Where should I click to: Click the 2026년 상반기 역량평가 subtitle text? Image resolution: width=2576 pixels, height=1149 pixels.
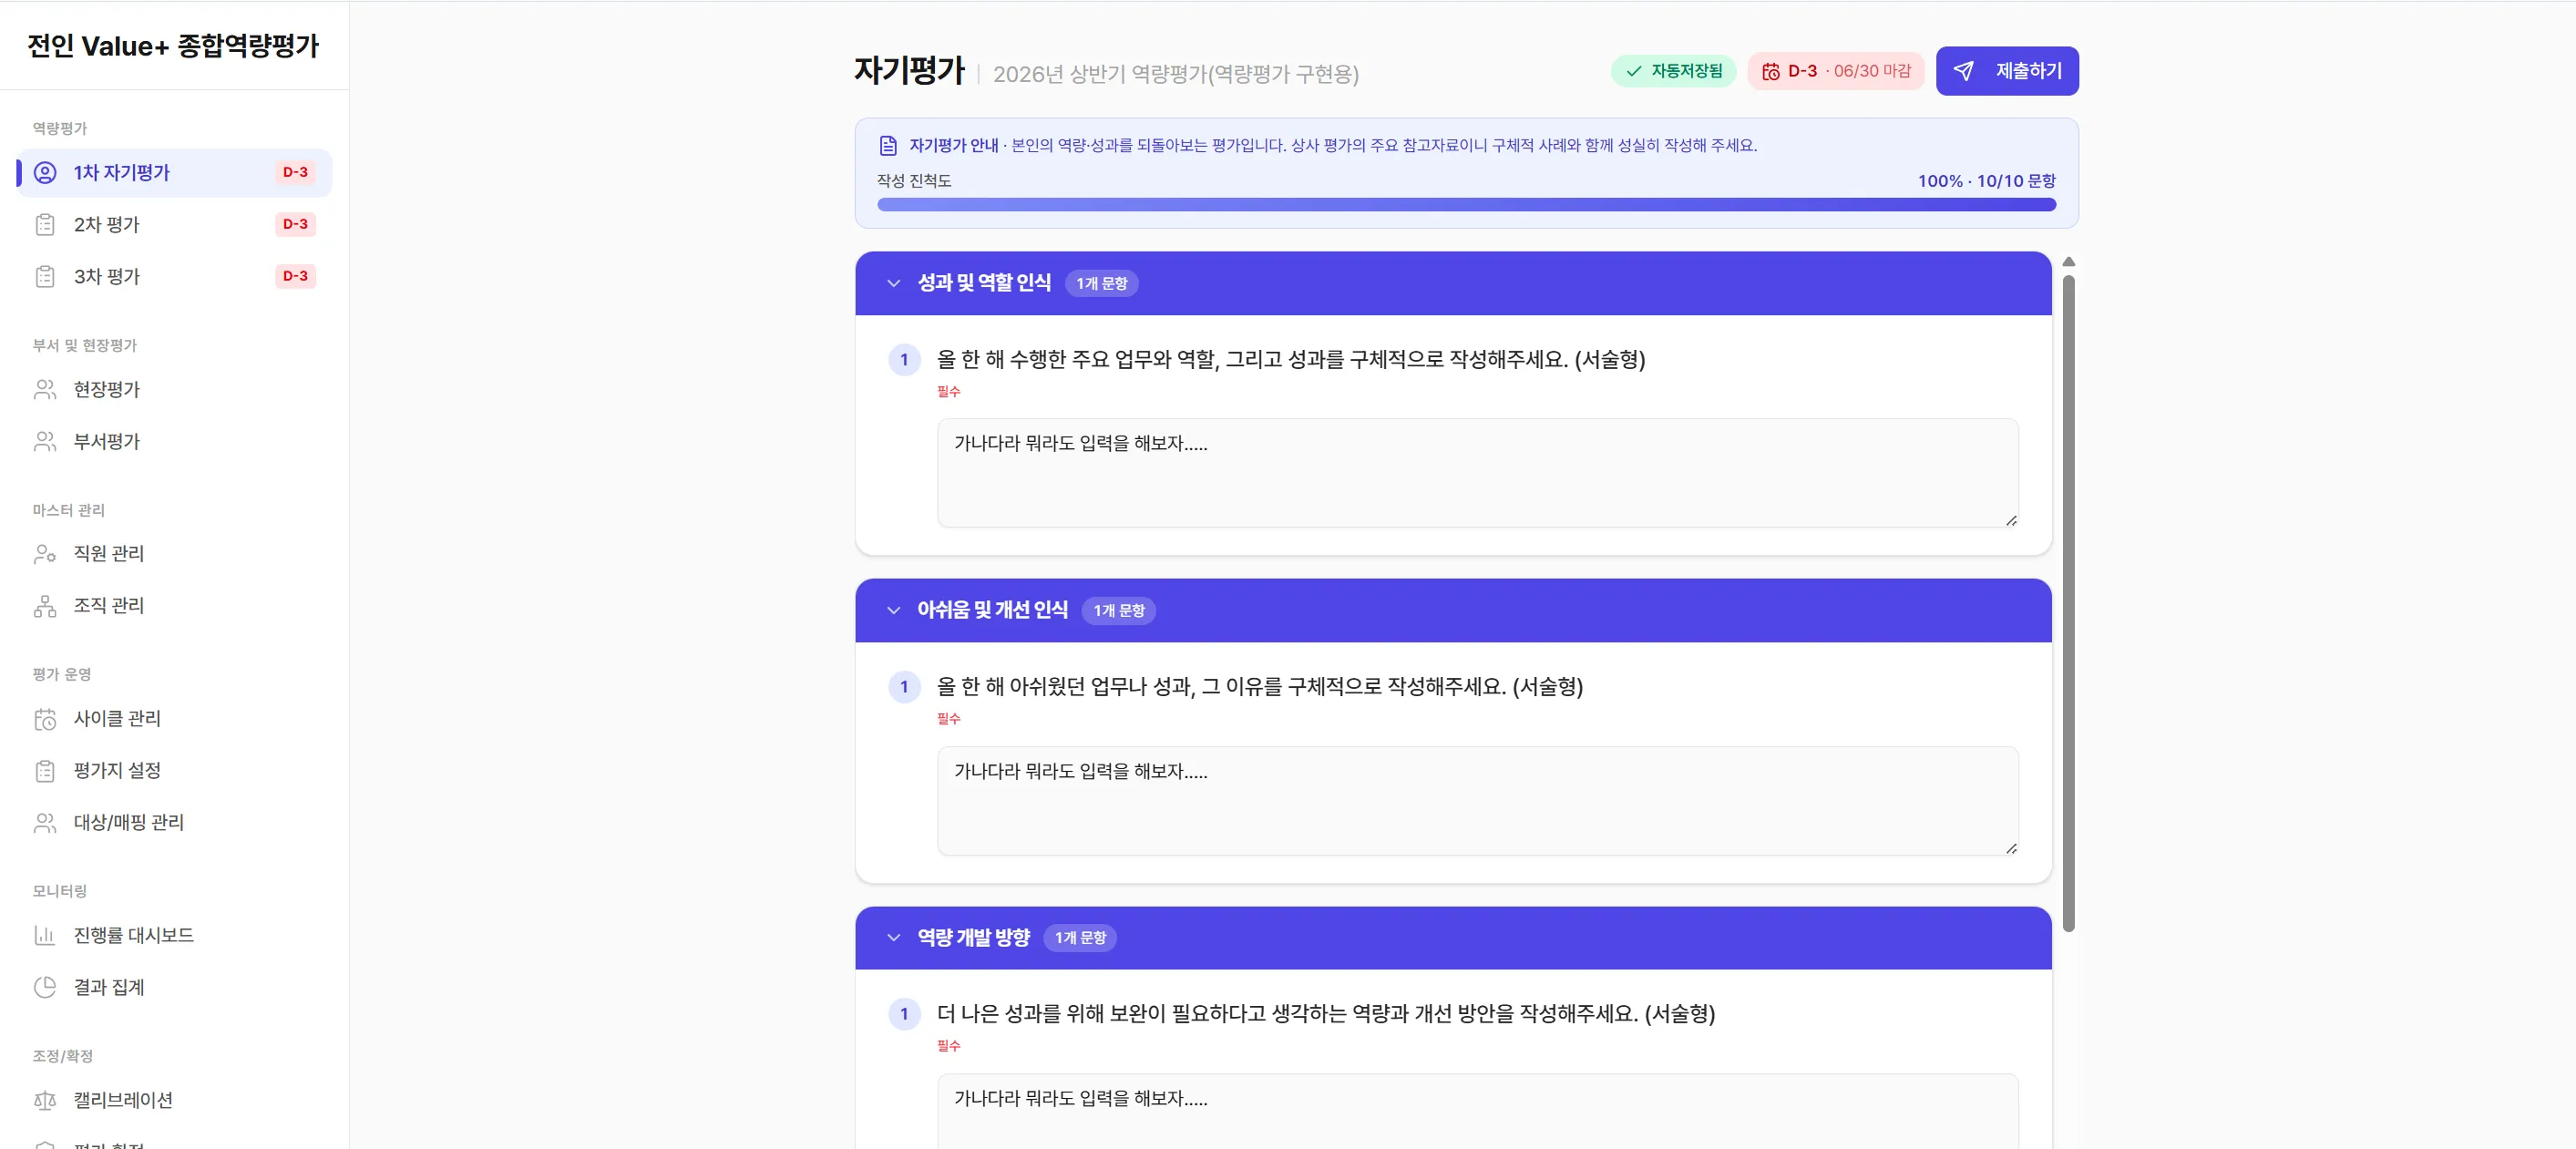(x=1175, y=74)
